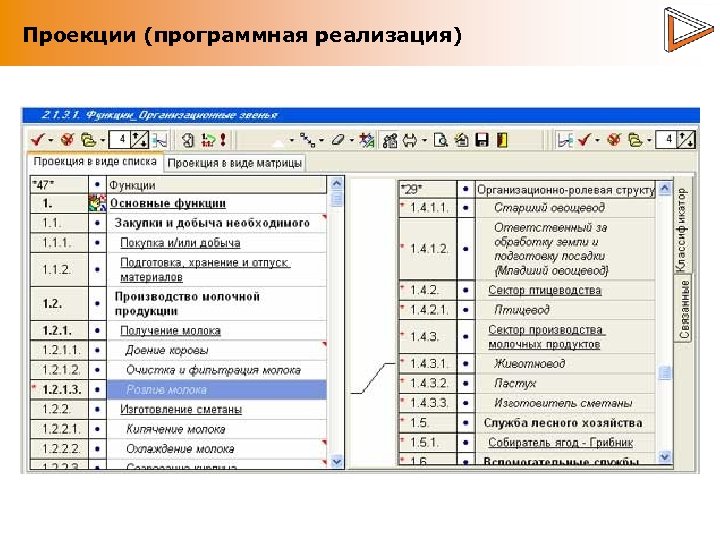The image size is (720, 540).
Task: Click the red bug-like icon in right toolbar
Action: point(614,139)
